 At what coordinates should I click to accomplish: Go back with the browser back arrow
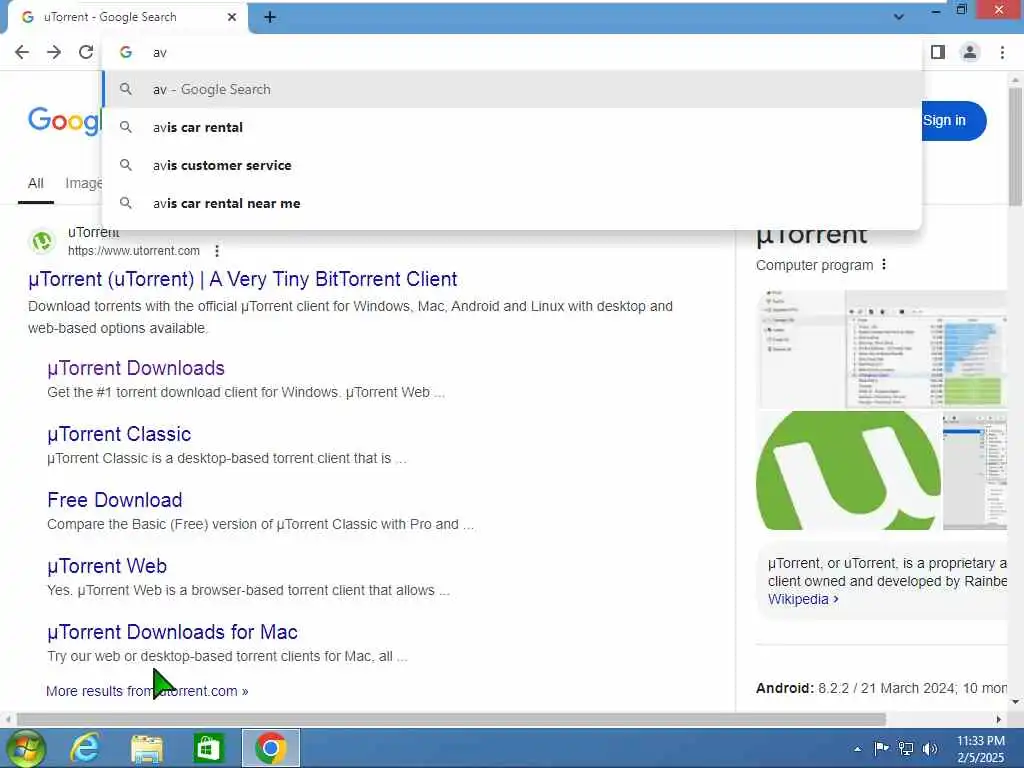click(22, 52)
